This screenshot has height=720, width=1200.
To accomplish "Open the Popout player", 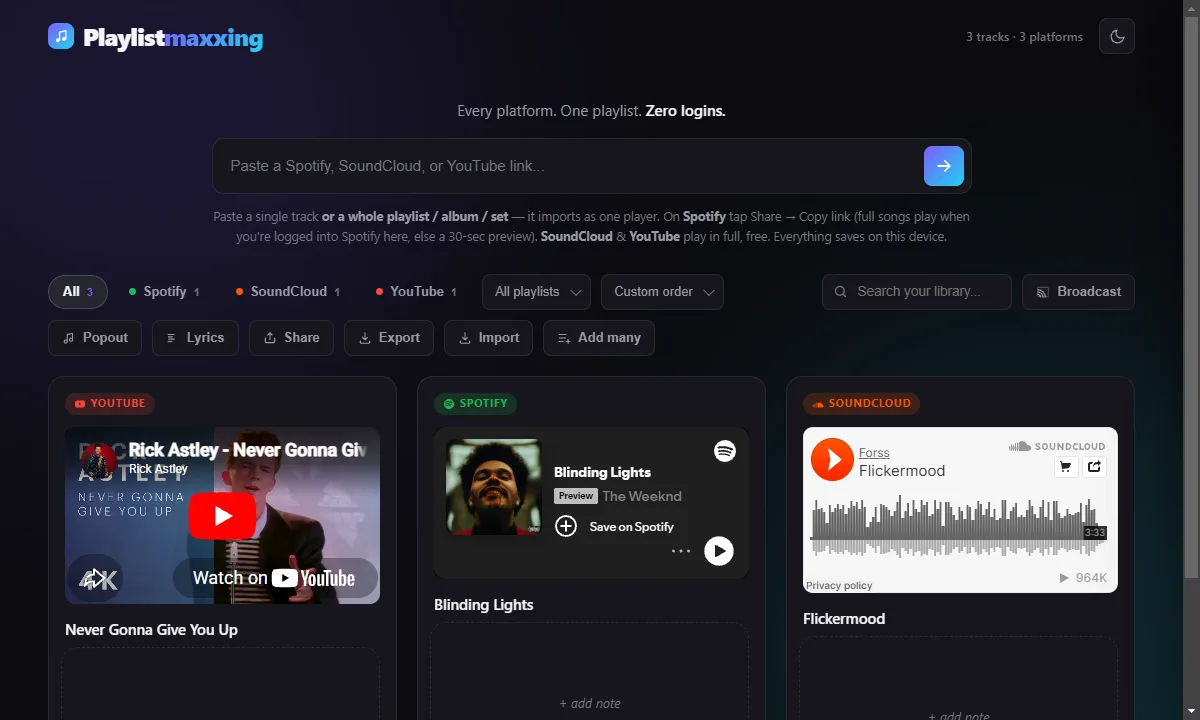I will tap(95, 338).
